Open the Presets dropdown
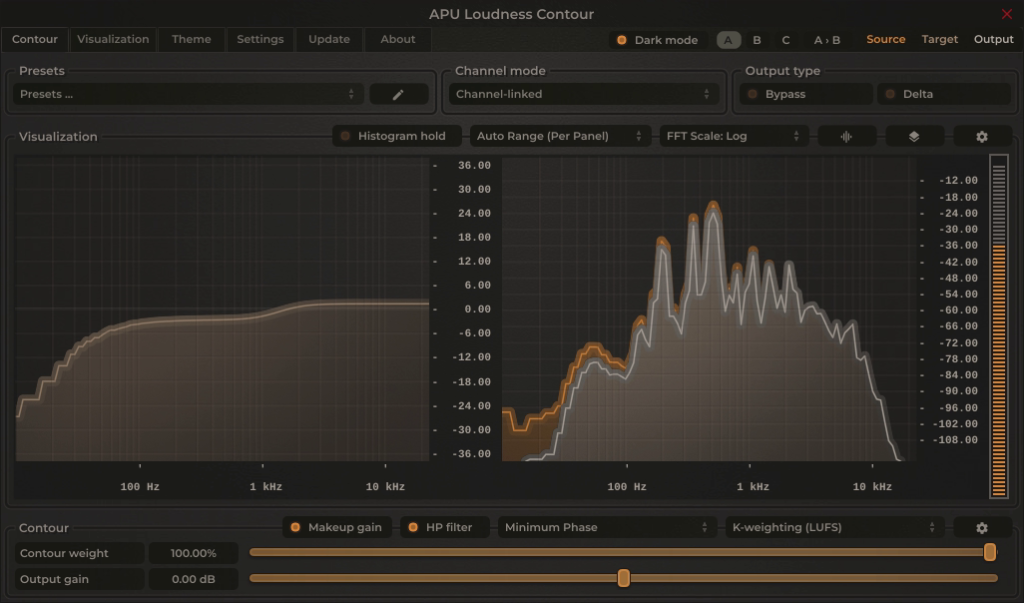1024x603 pixels. coord(185,92)
